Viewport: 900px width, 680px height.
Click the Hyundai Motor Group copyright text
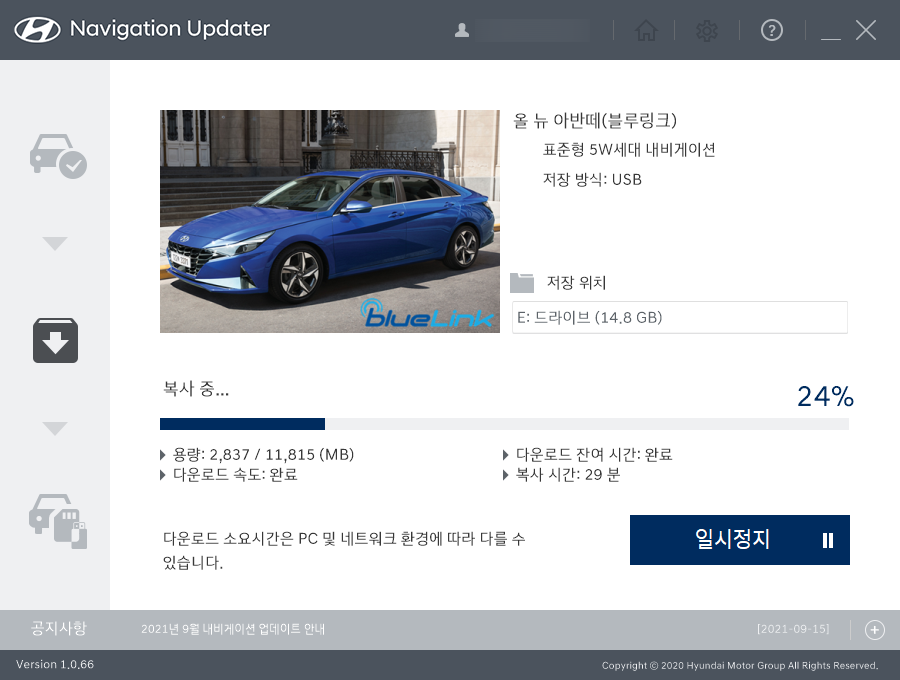(740, 665)
